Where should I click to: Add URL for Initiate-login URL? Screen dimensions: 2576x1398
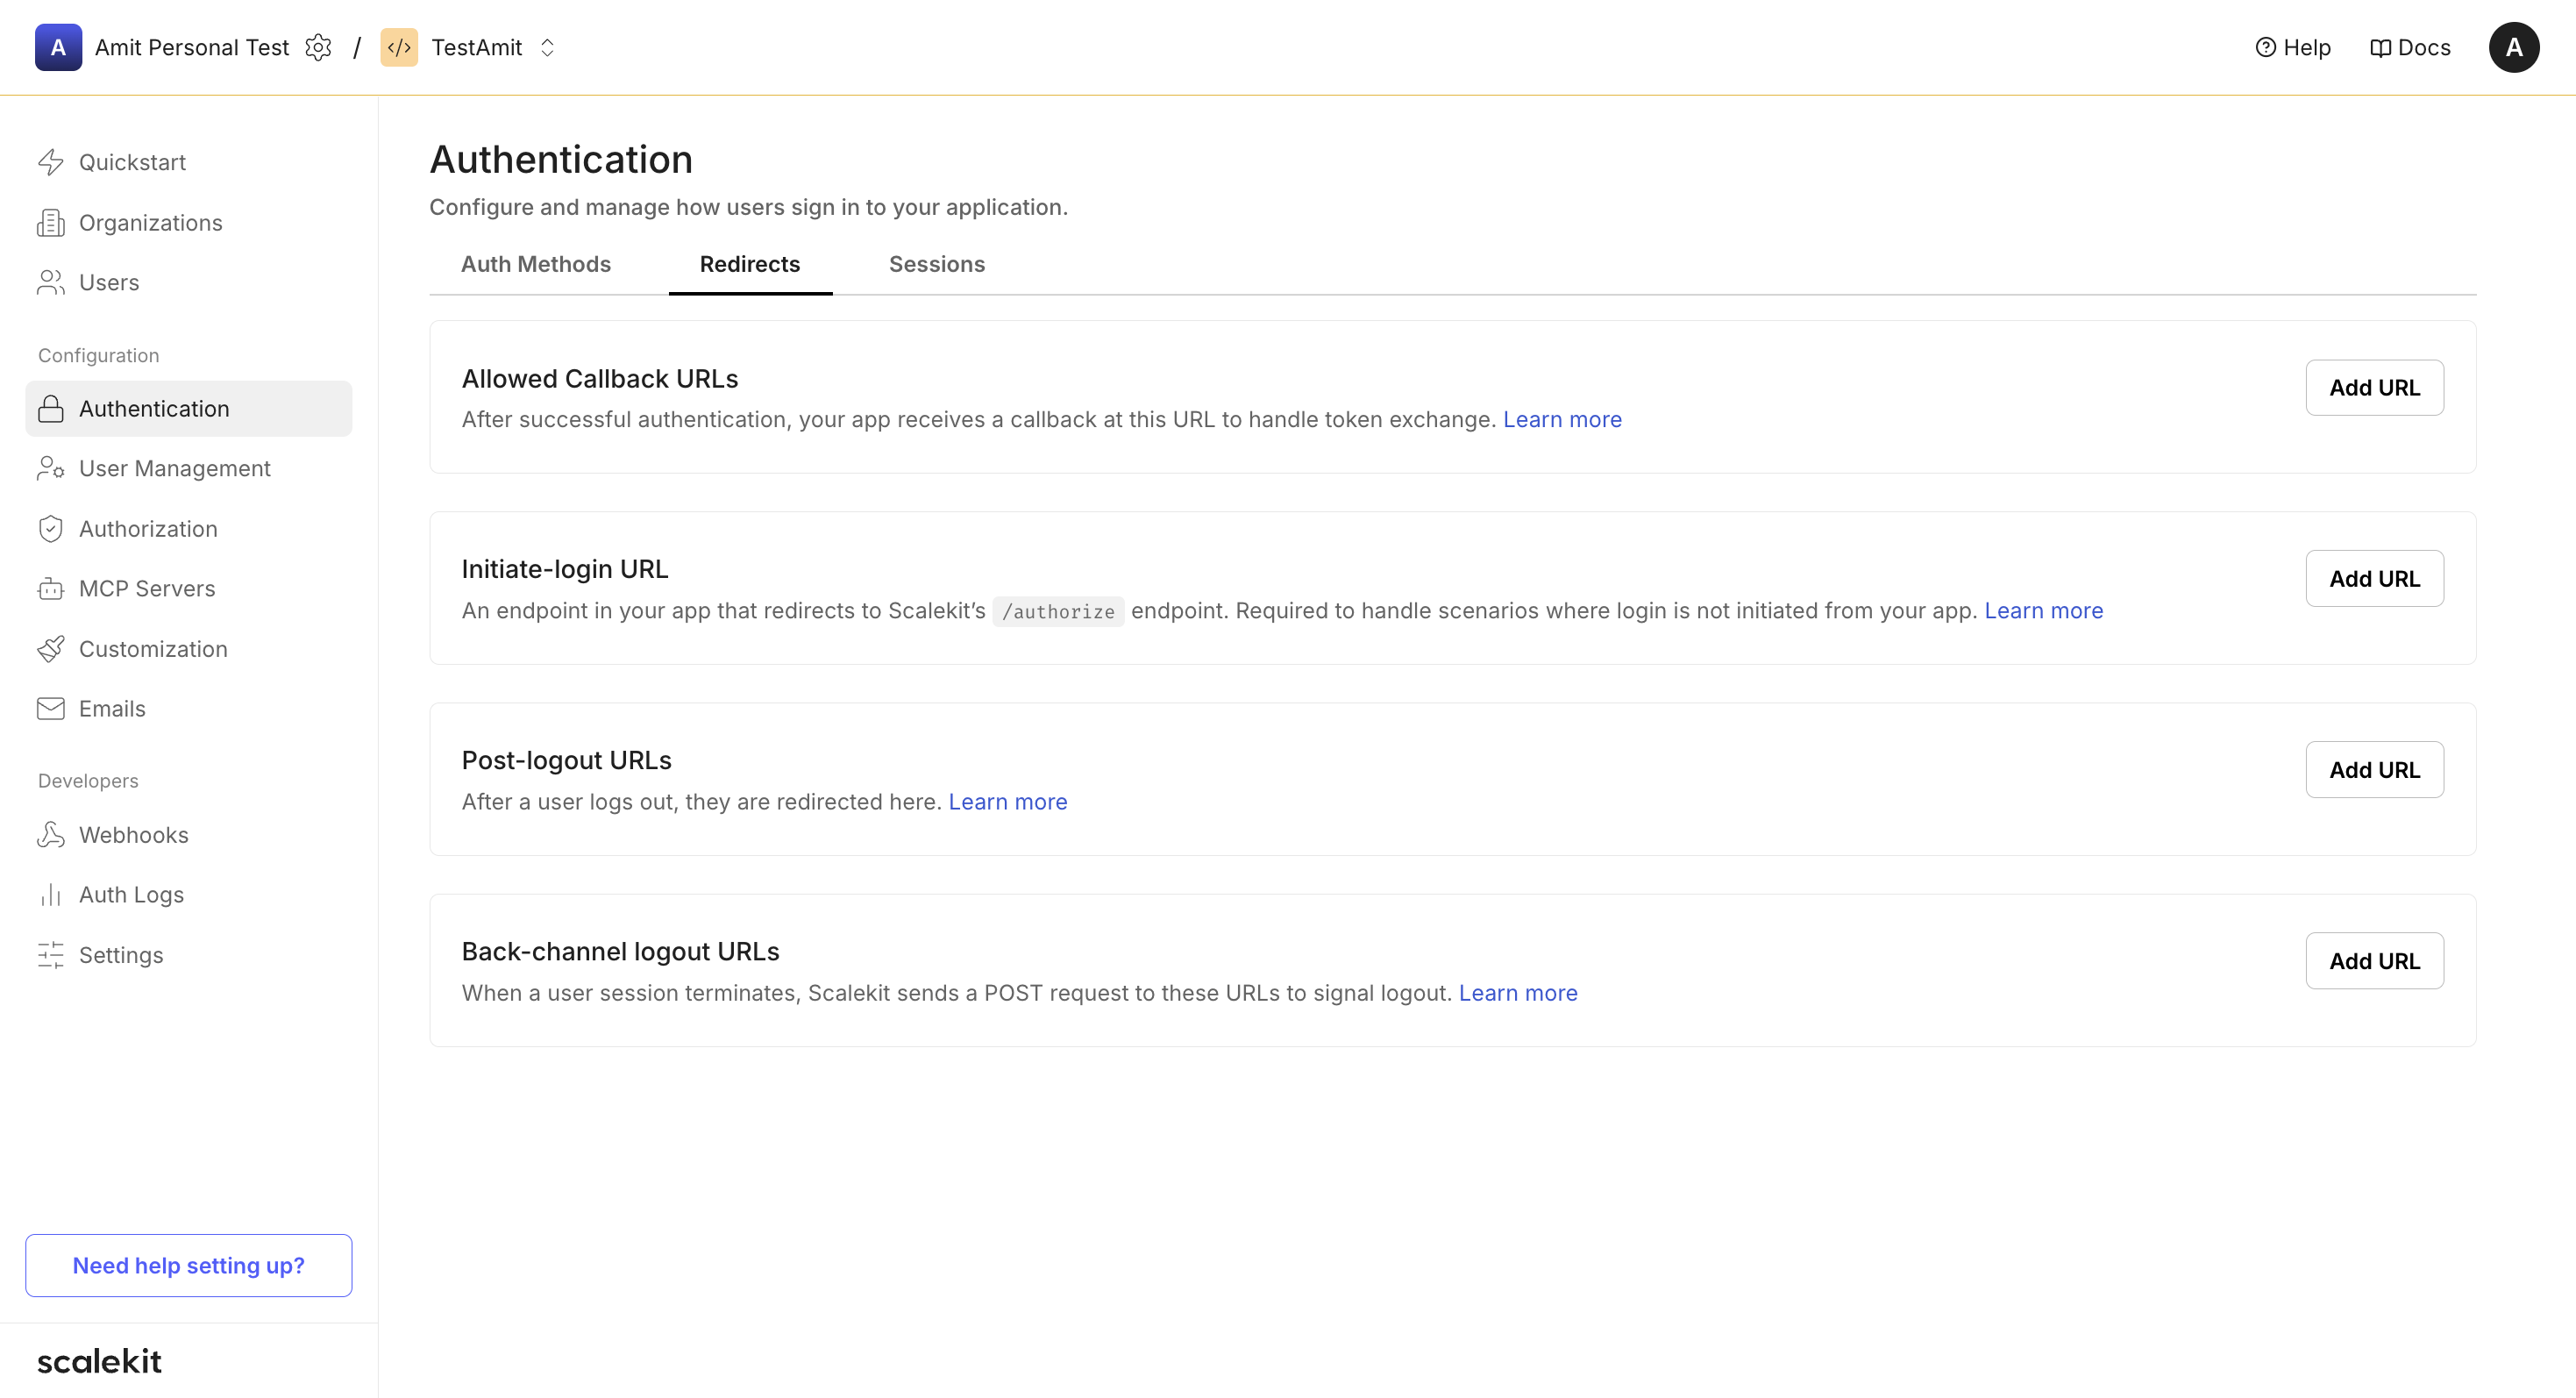coord(2375,578)
